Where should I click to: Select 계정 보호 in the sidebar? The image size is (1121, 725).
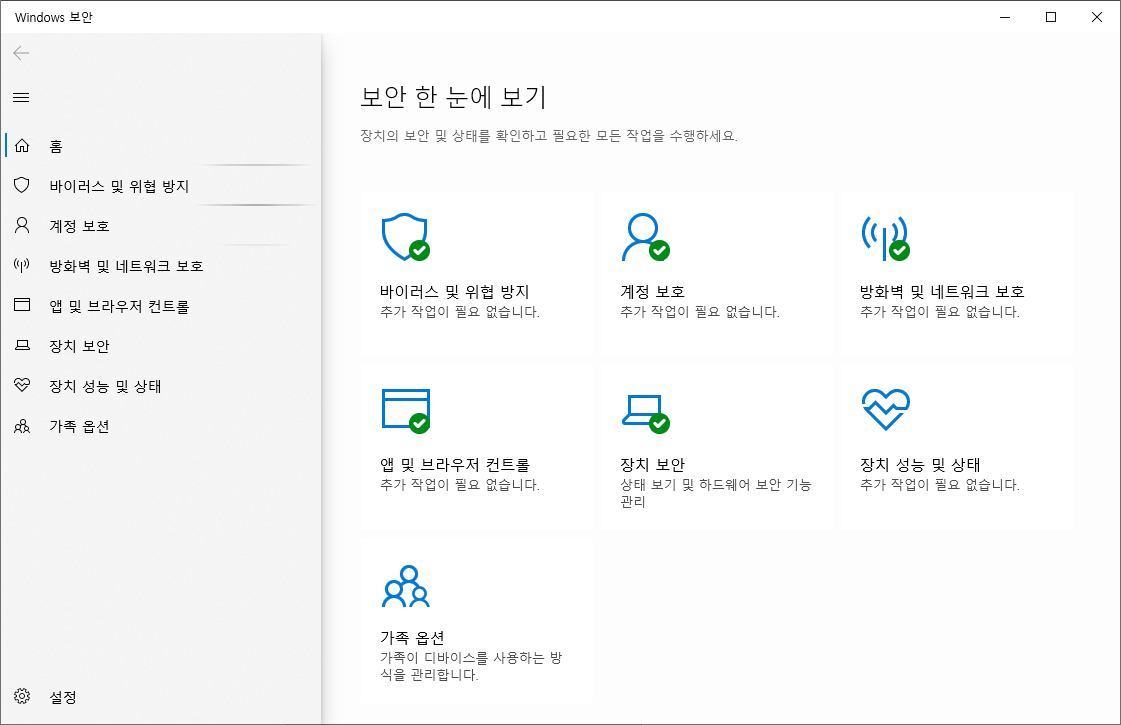coord(79,227)
